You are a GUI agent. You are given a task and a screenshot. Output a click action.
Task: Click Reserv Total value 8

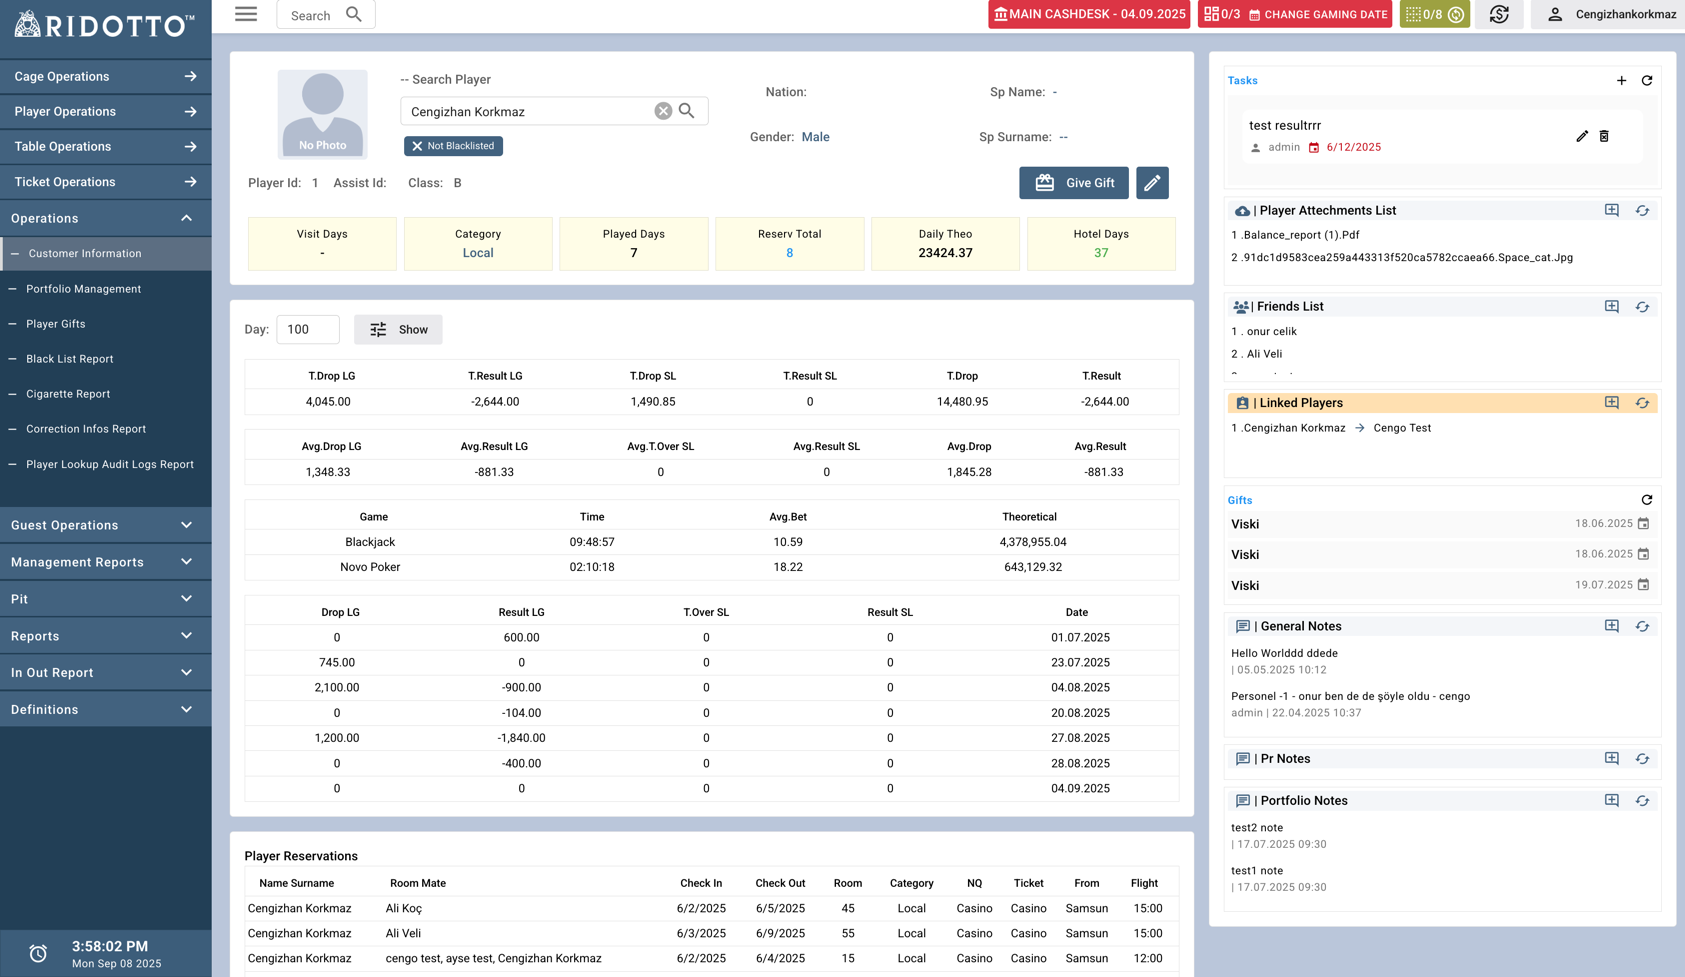pos(789,253)
